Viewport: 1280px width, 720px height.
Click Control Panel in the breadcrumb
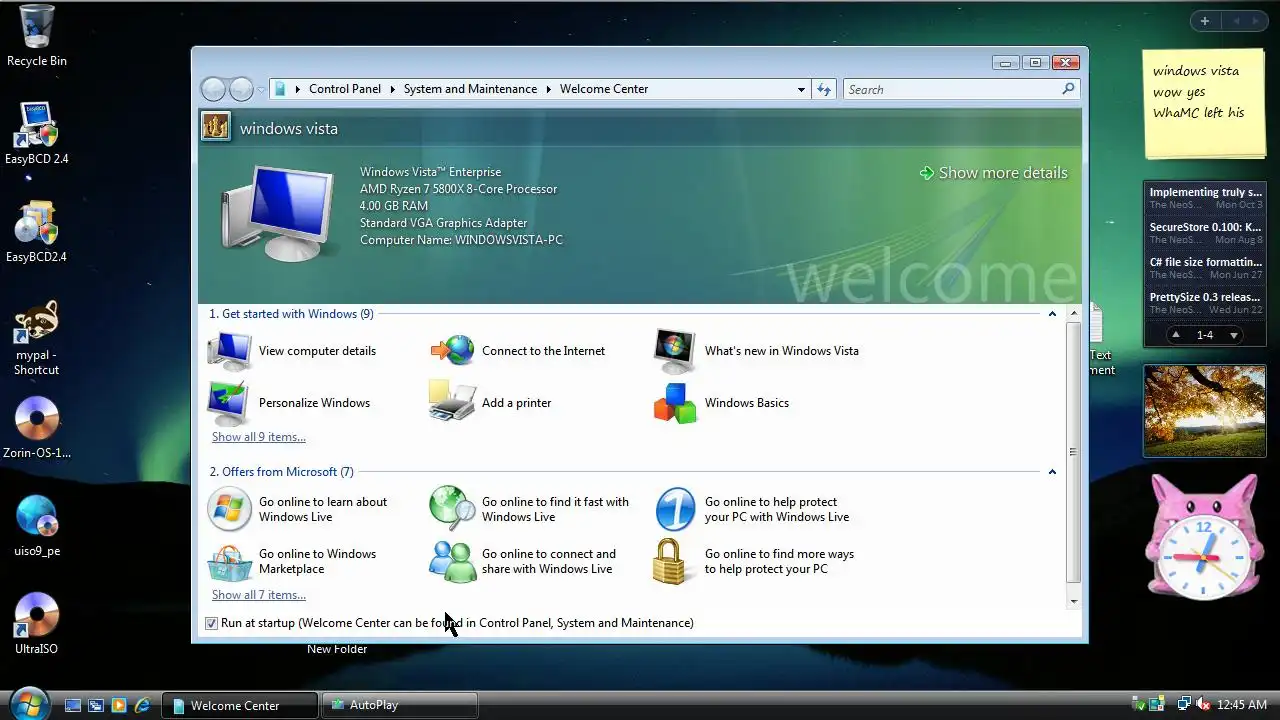(x=345, y=89)
